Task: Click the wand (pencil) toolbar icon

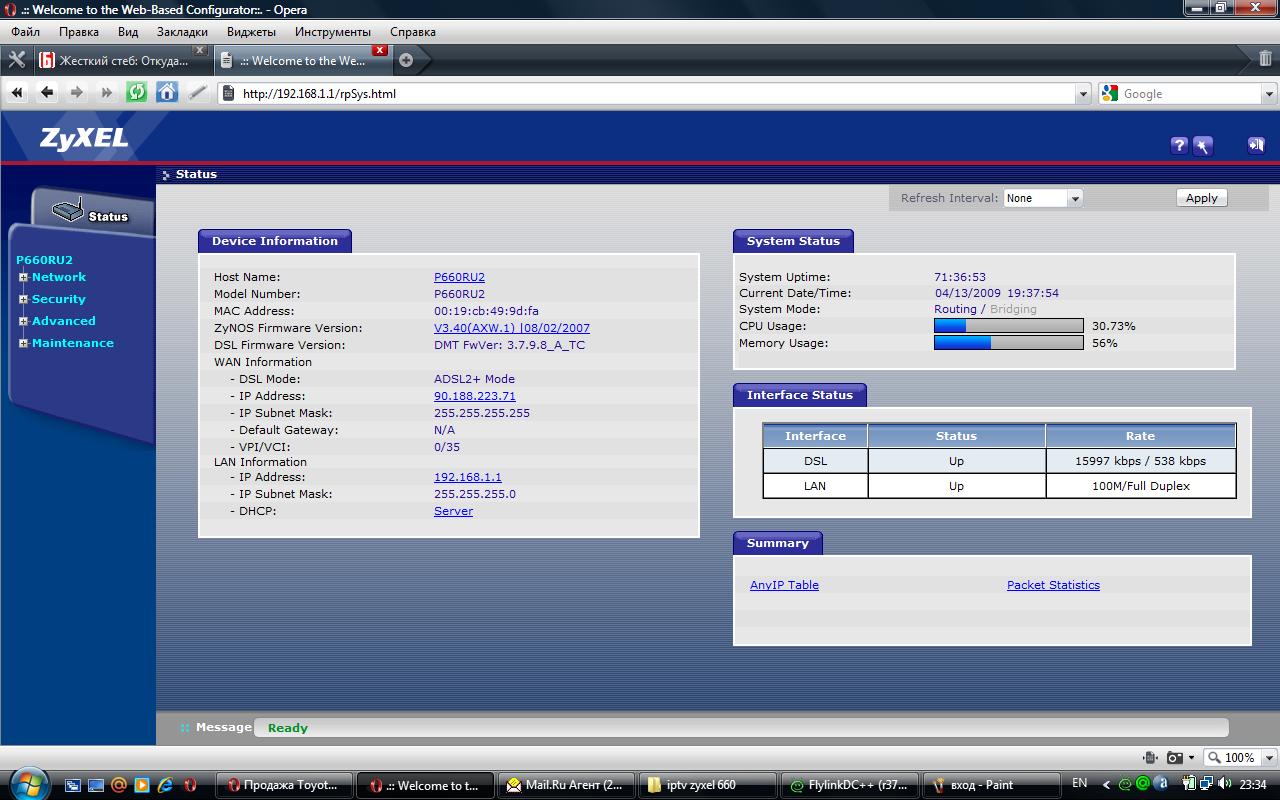Action: point(197,93)
